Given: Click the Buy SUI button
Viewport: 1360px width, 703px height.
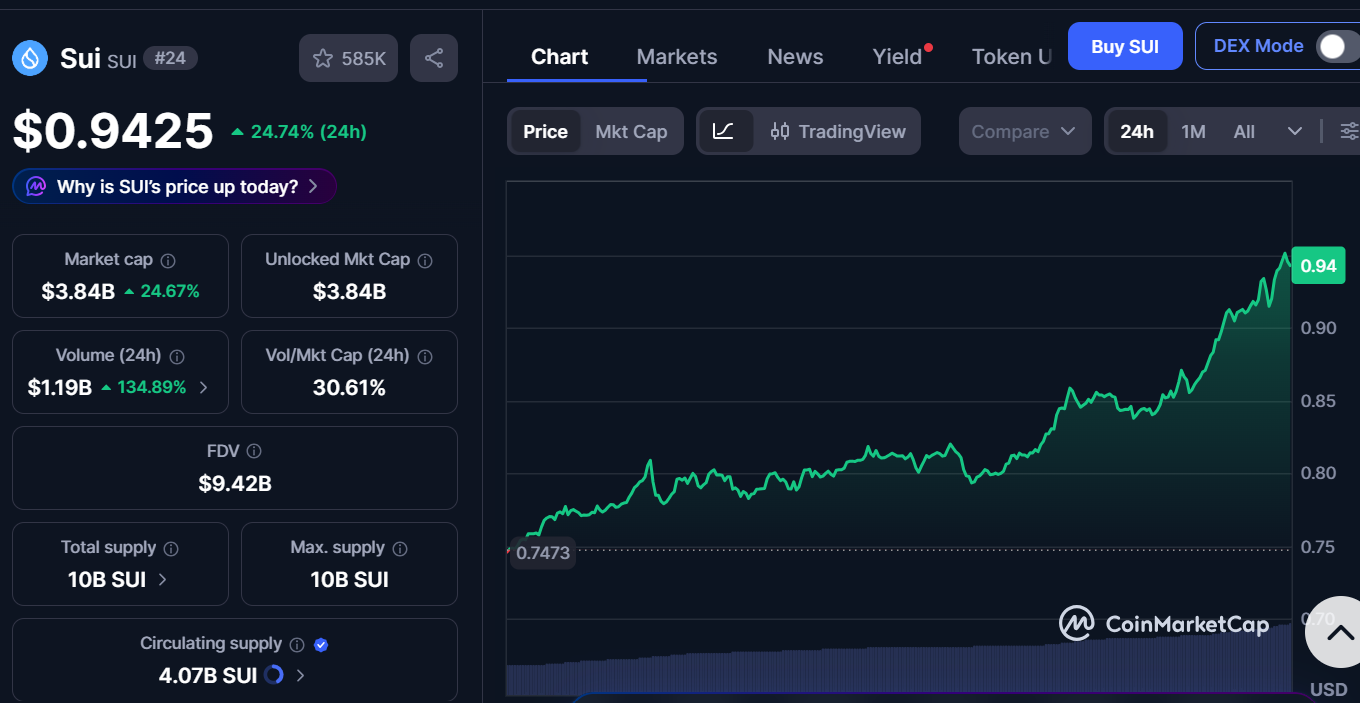Looking at the screenshot, I should pyautogui.click(x=1125, y=46).
